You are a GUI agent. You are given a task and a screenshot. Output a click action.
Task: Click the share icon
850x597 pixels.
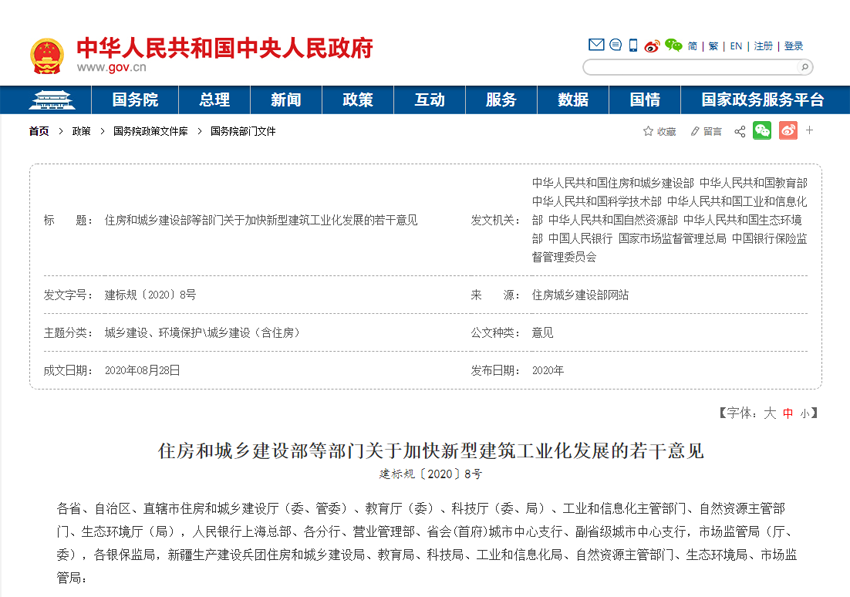(739, 131)
